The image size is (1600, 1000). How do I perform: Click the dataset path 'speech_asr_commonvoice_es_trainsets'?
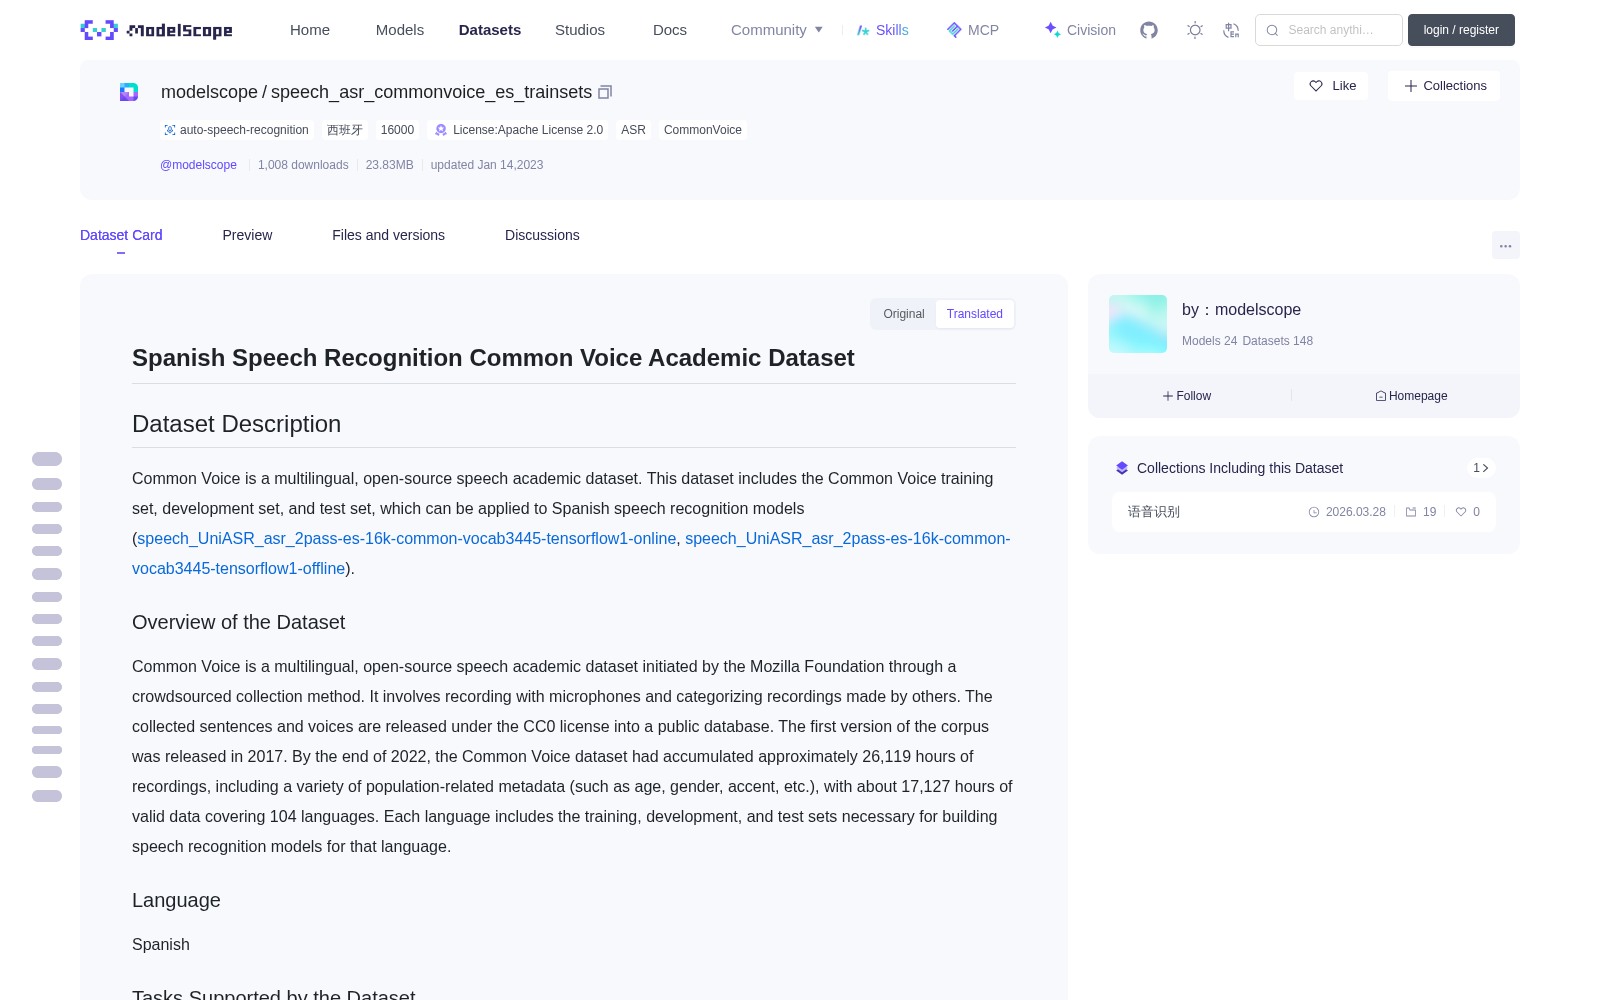431,92
